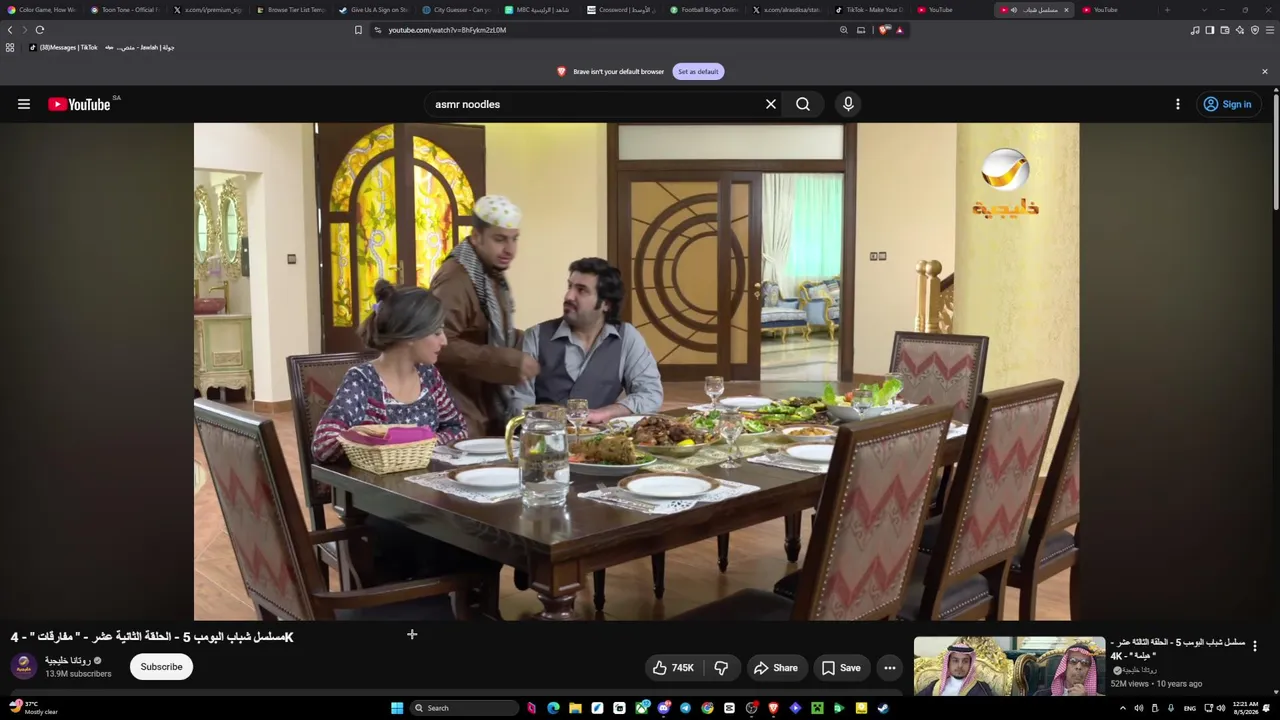Open Discord from the taskbar
1280x720 pixels.
(x=663, y=708)
